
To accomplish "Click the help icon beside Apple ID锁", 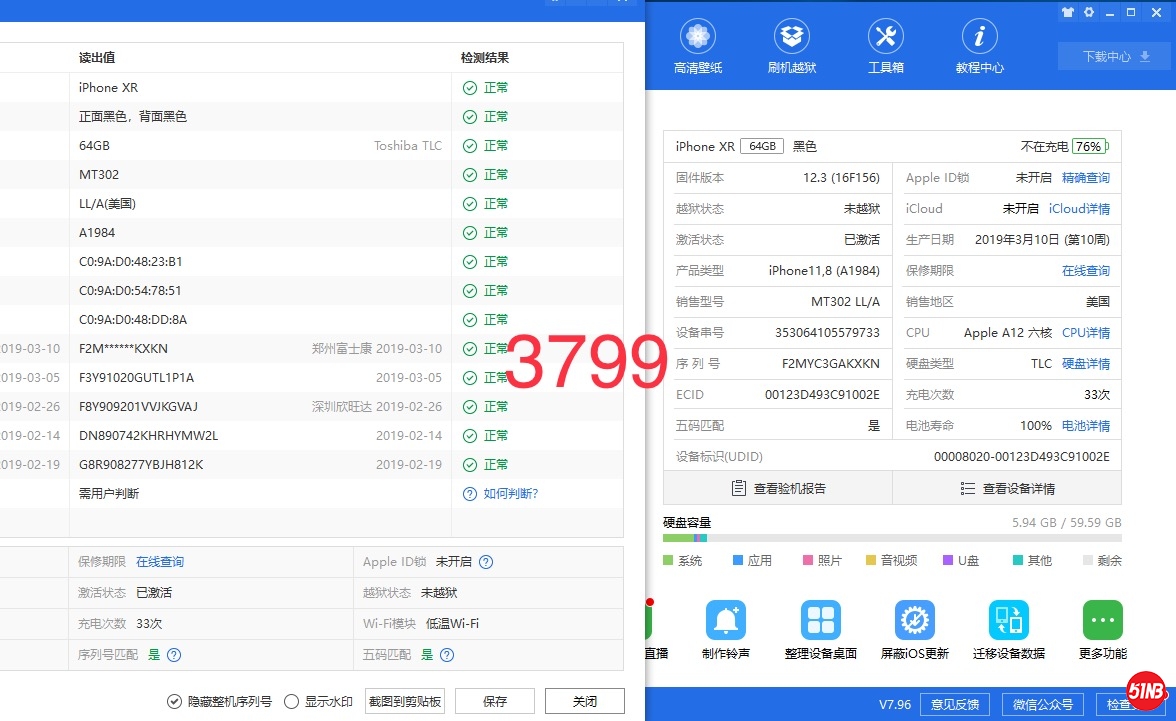I will (486, 563).
